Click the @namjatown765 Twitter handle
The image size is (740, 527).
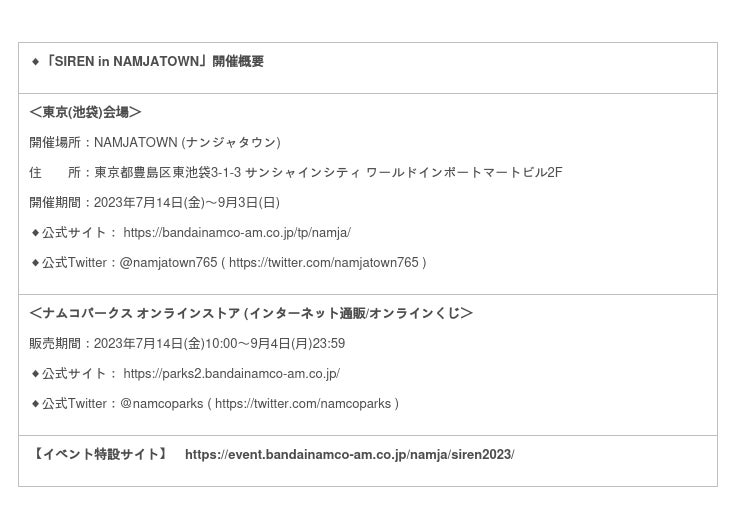click(168, 263)
